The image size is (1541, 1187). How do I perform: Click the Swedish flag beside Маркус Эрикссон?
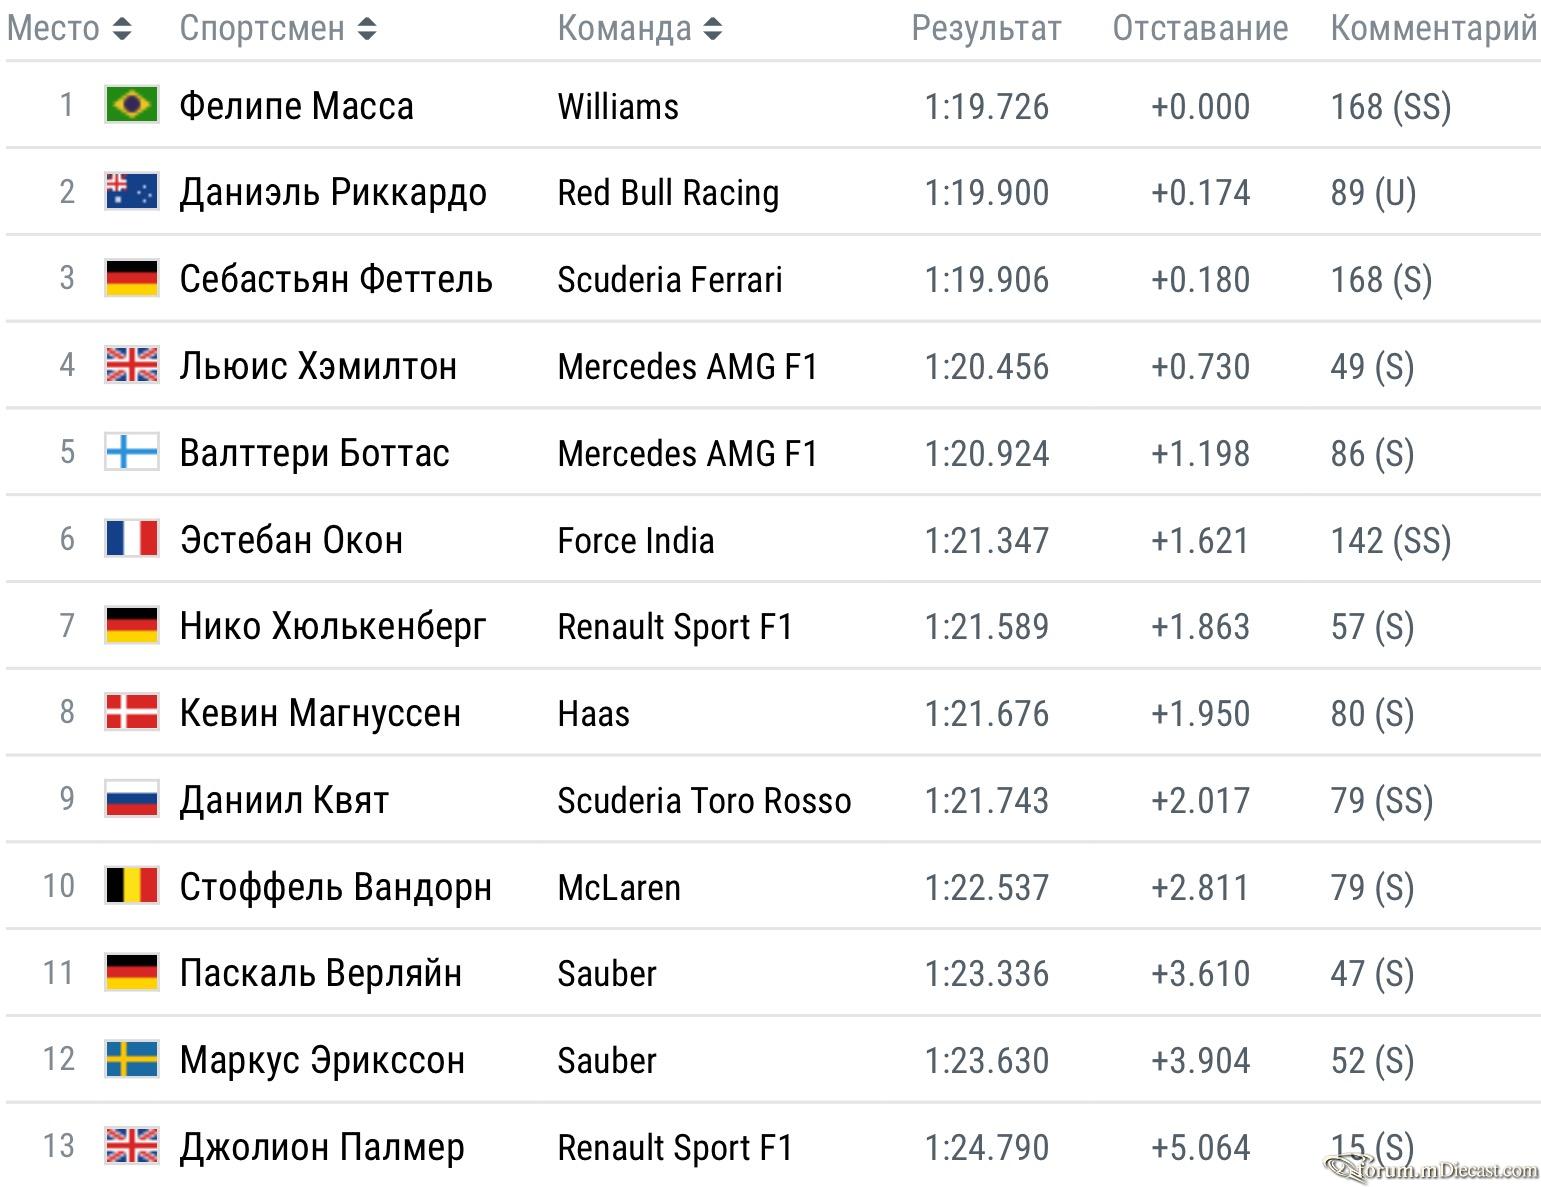(x=132, y=1059)
